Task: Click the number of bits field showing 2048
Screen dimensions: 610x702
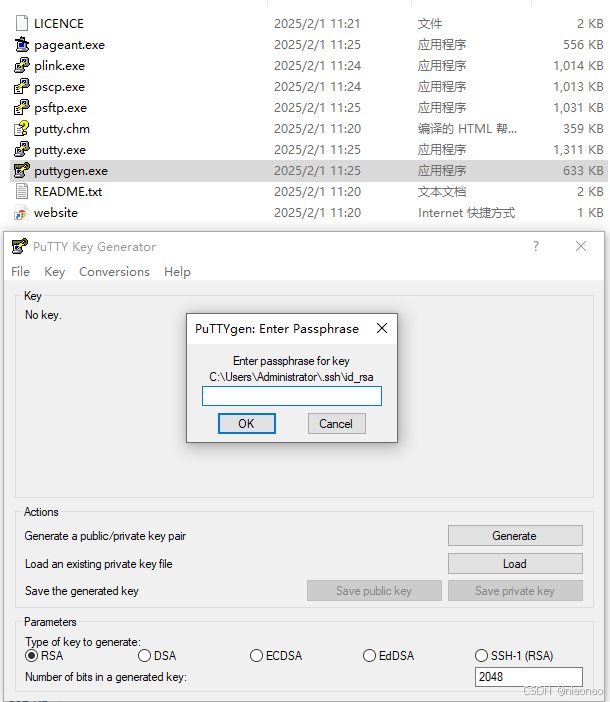Action: click(529, 676)
